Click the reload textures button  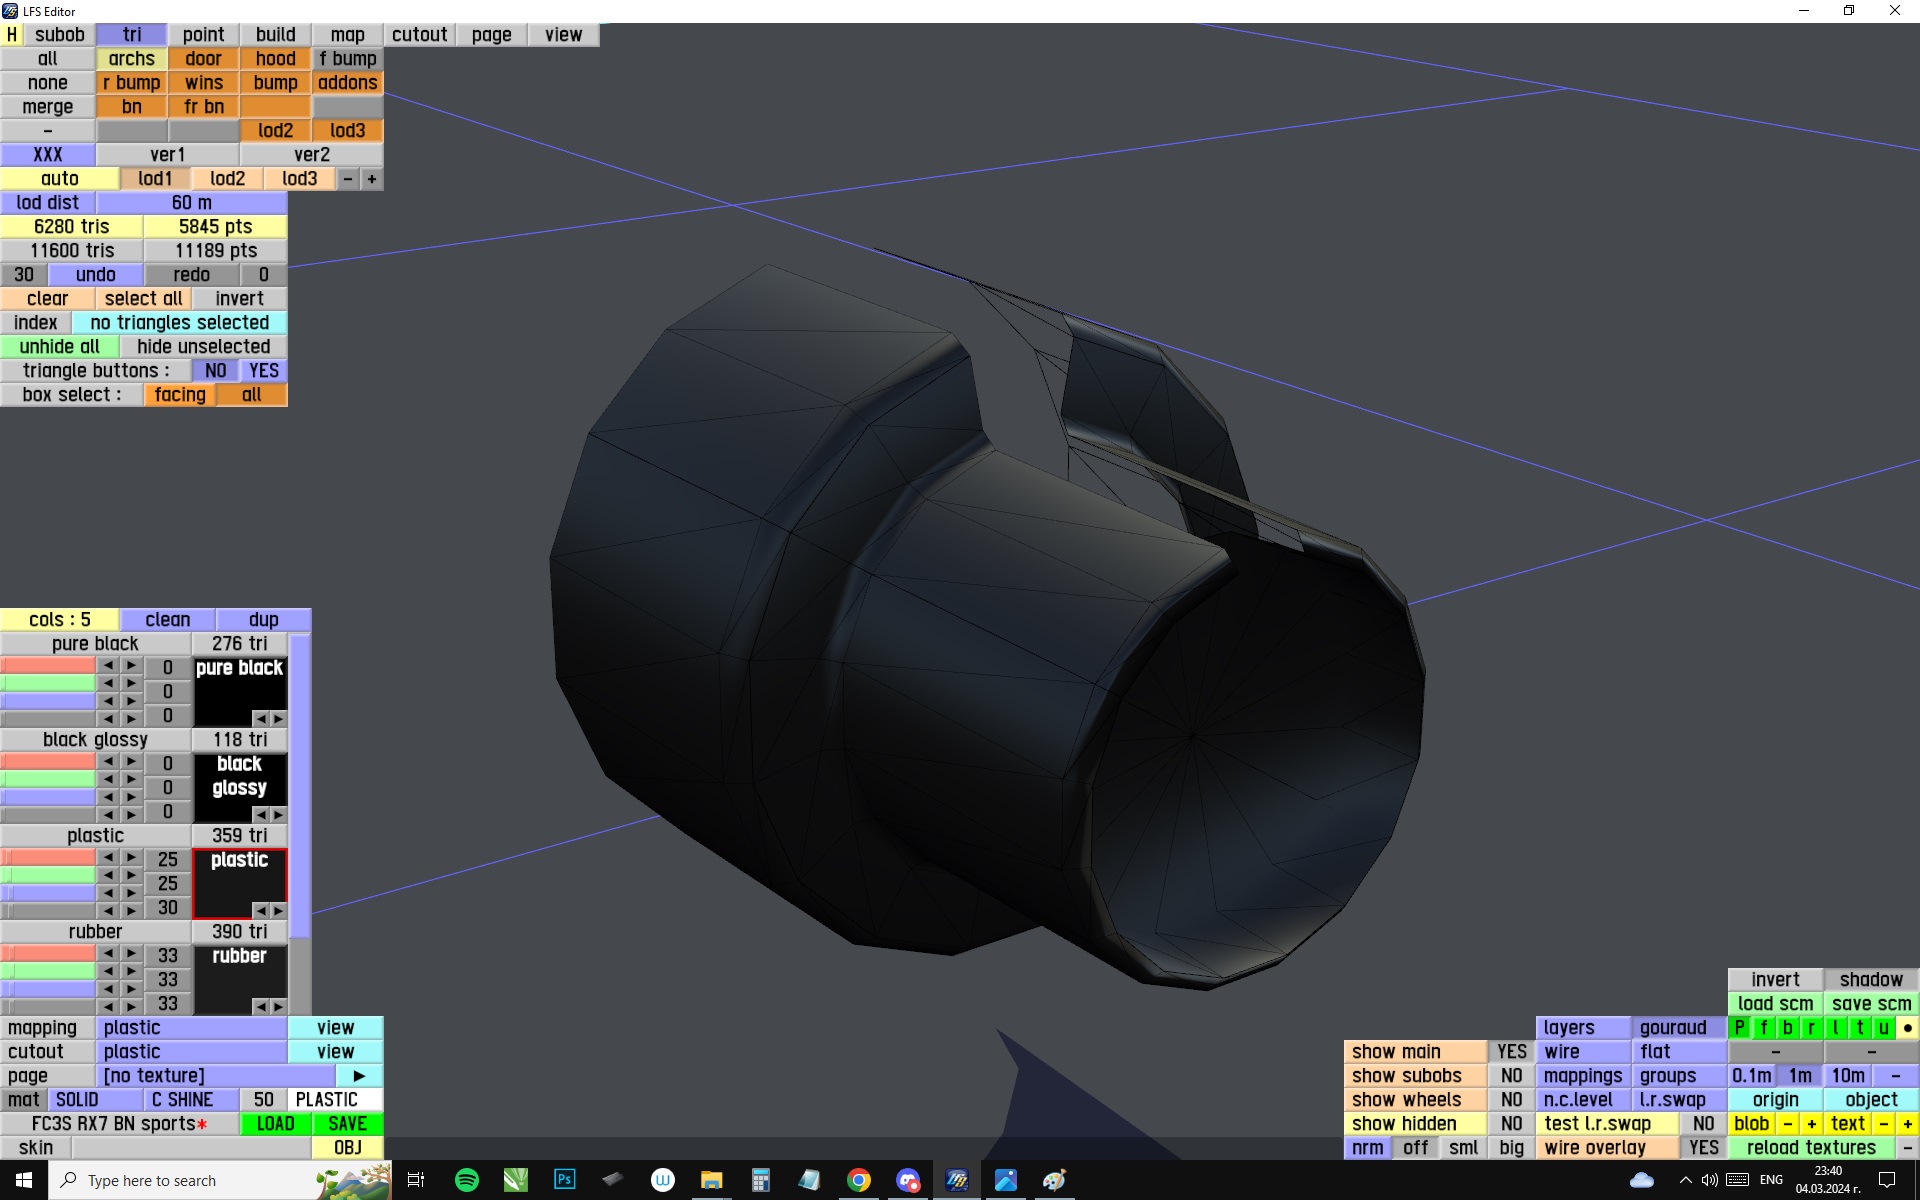tap(1810, 1147)
